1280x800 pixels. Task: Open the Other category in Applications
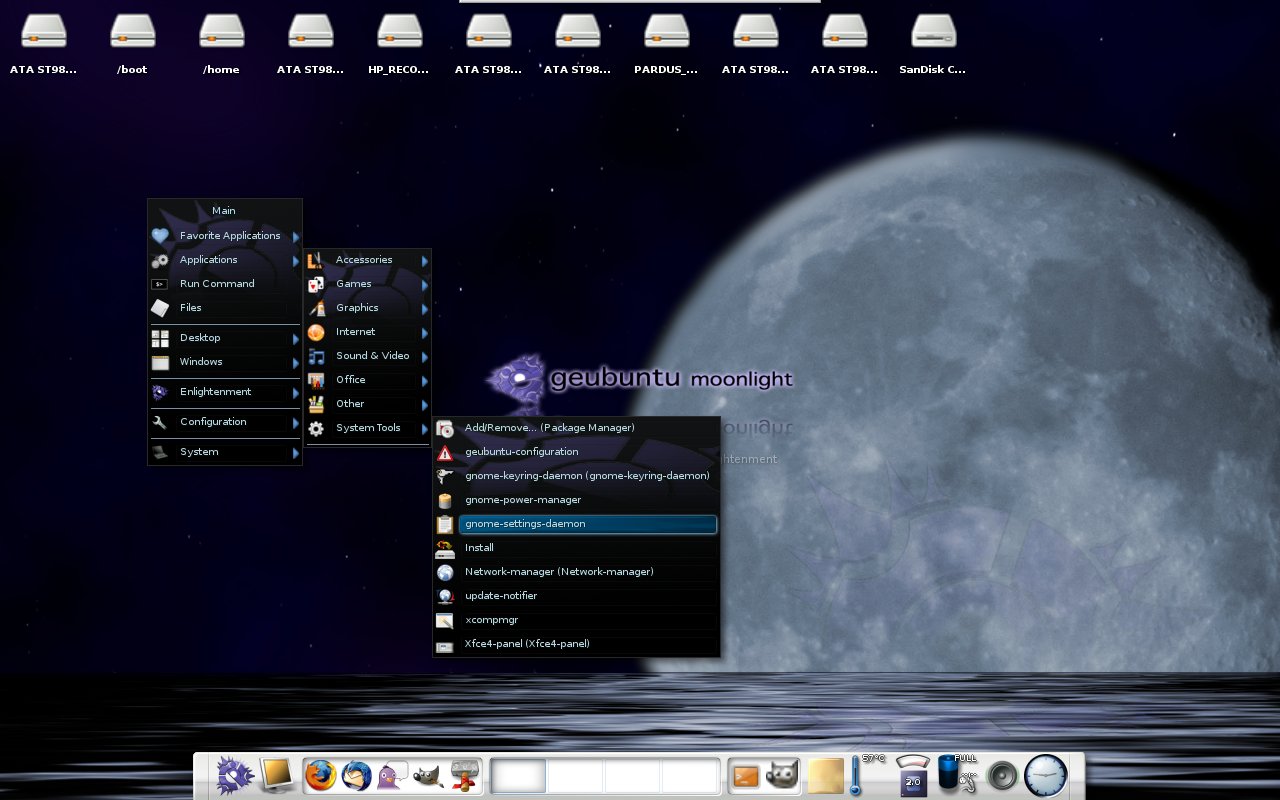[368, 404]
